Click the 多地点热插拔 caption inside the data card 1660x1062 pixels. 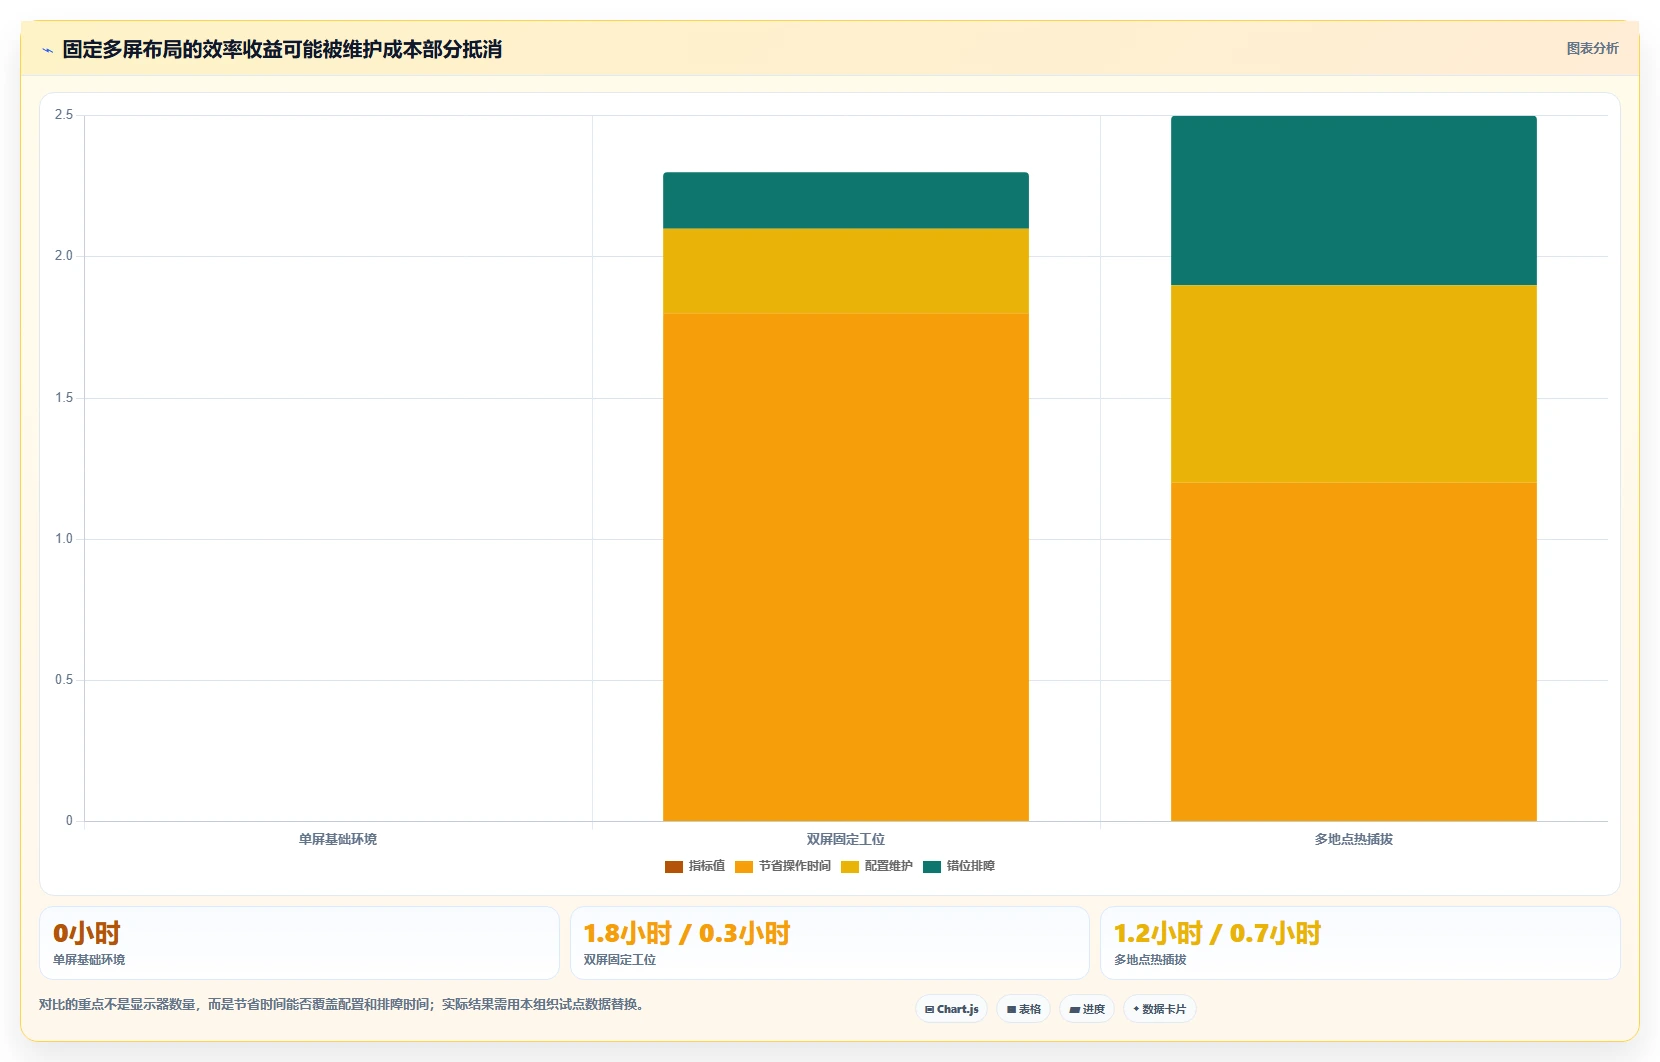click(1150, 960)
